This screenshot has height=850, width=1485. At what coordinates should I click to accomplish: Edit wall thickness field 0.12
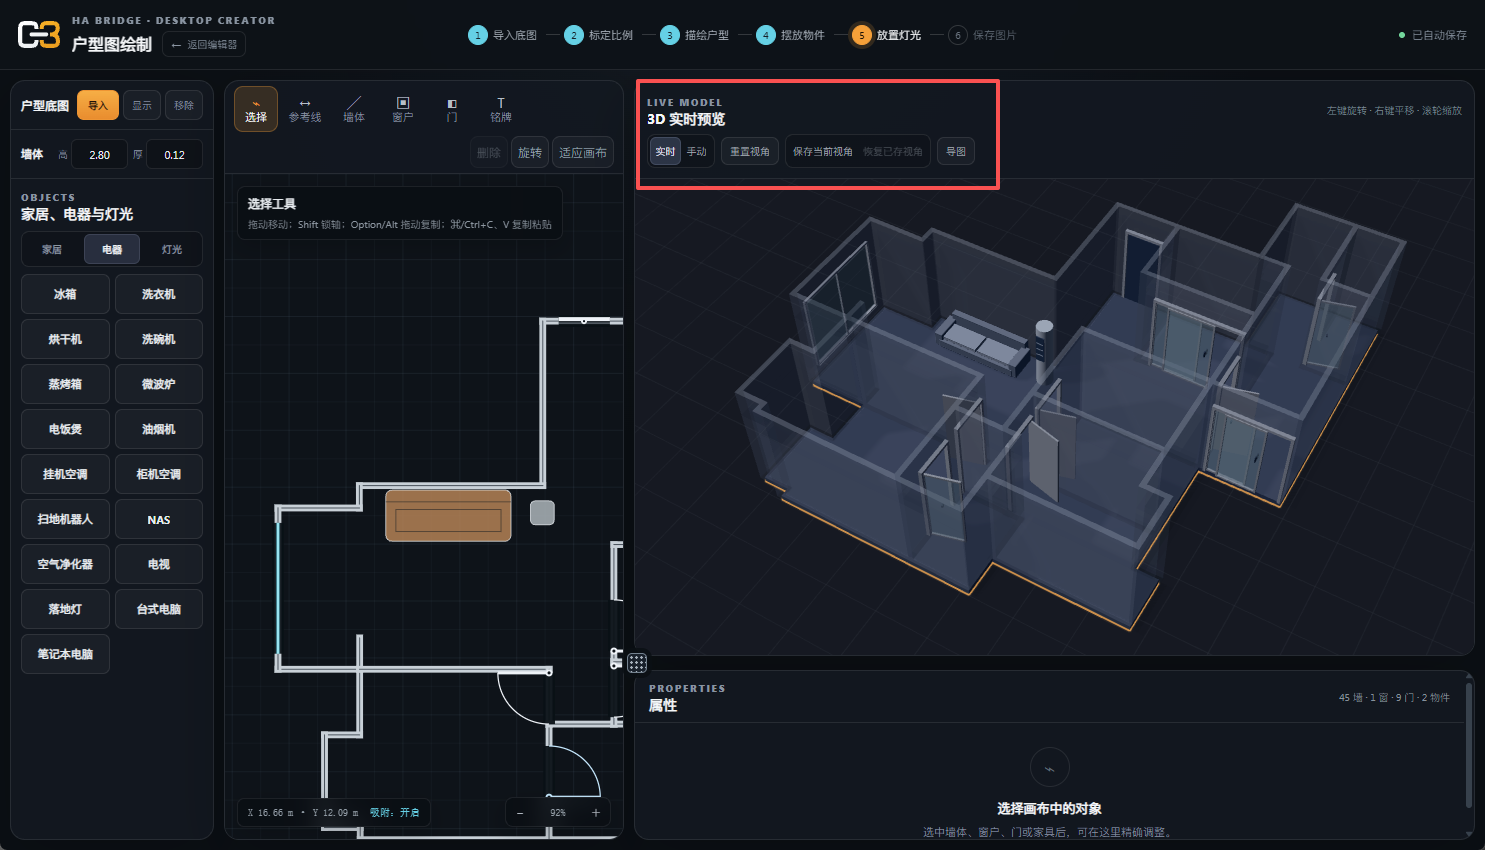pyautogui.click(x=175, y=155)
